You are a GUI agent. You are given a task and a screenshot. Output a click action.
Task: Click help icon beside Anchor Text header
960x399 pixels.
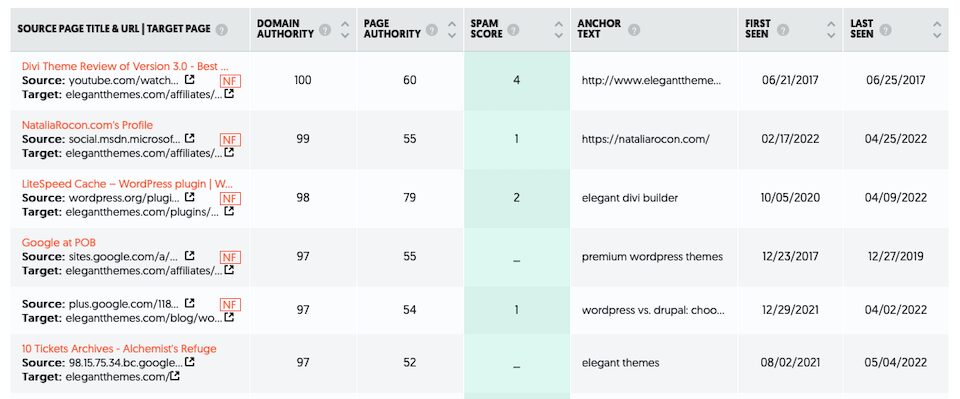634,29
